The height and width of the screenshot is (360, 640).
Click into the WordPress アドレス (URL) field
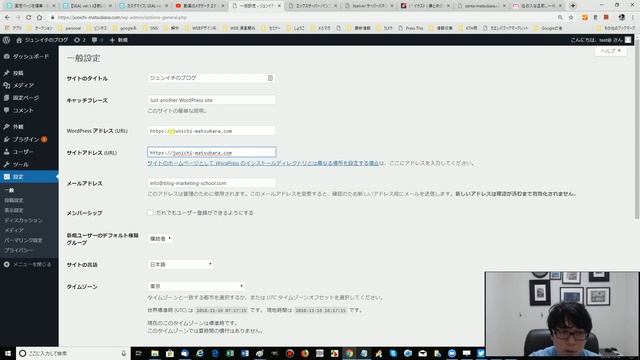pyautogui.click(x=211, y=131)
